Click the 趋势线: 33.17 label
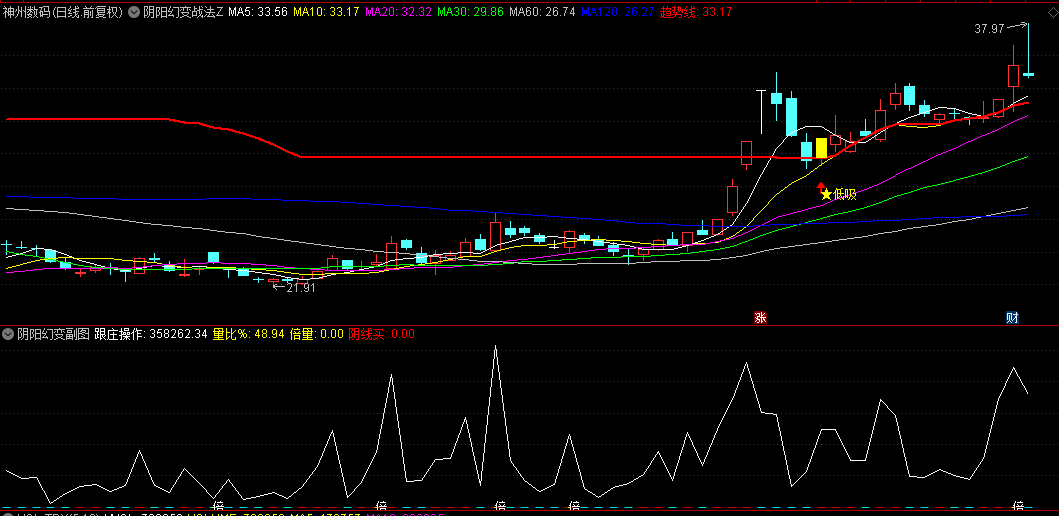This screenshot has height=516, width=1059. click(695, 11)
